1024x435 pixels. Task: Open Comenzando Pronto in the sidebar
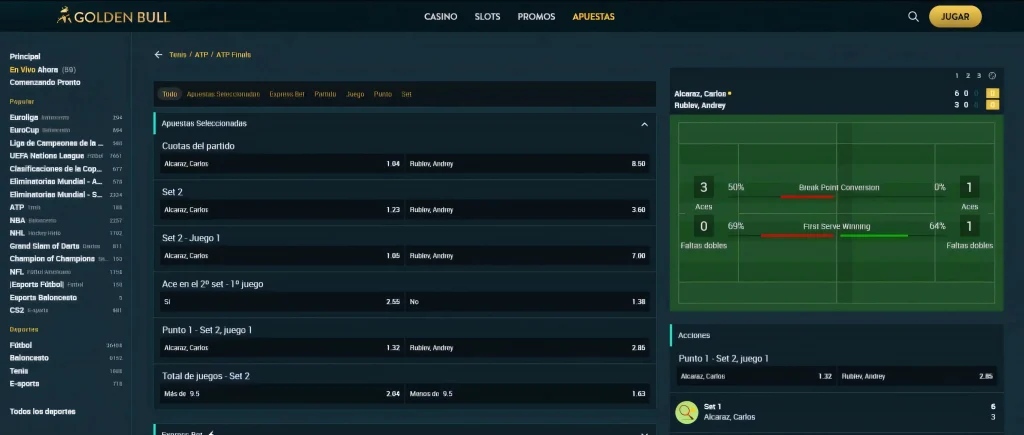45,82
